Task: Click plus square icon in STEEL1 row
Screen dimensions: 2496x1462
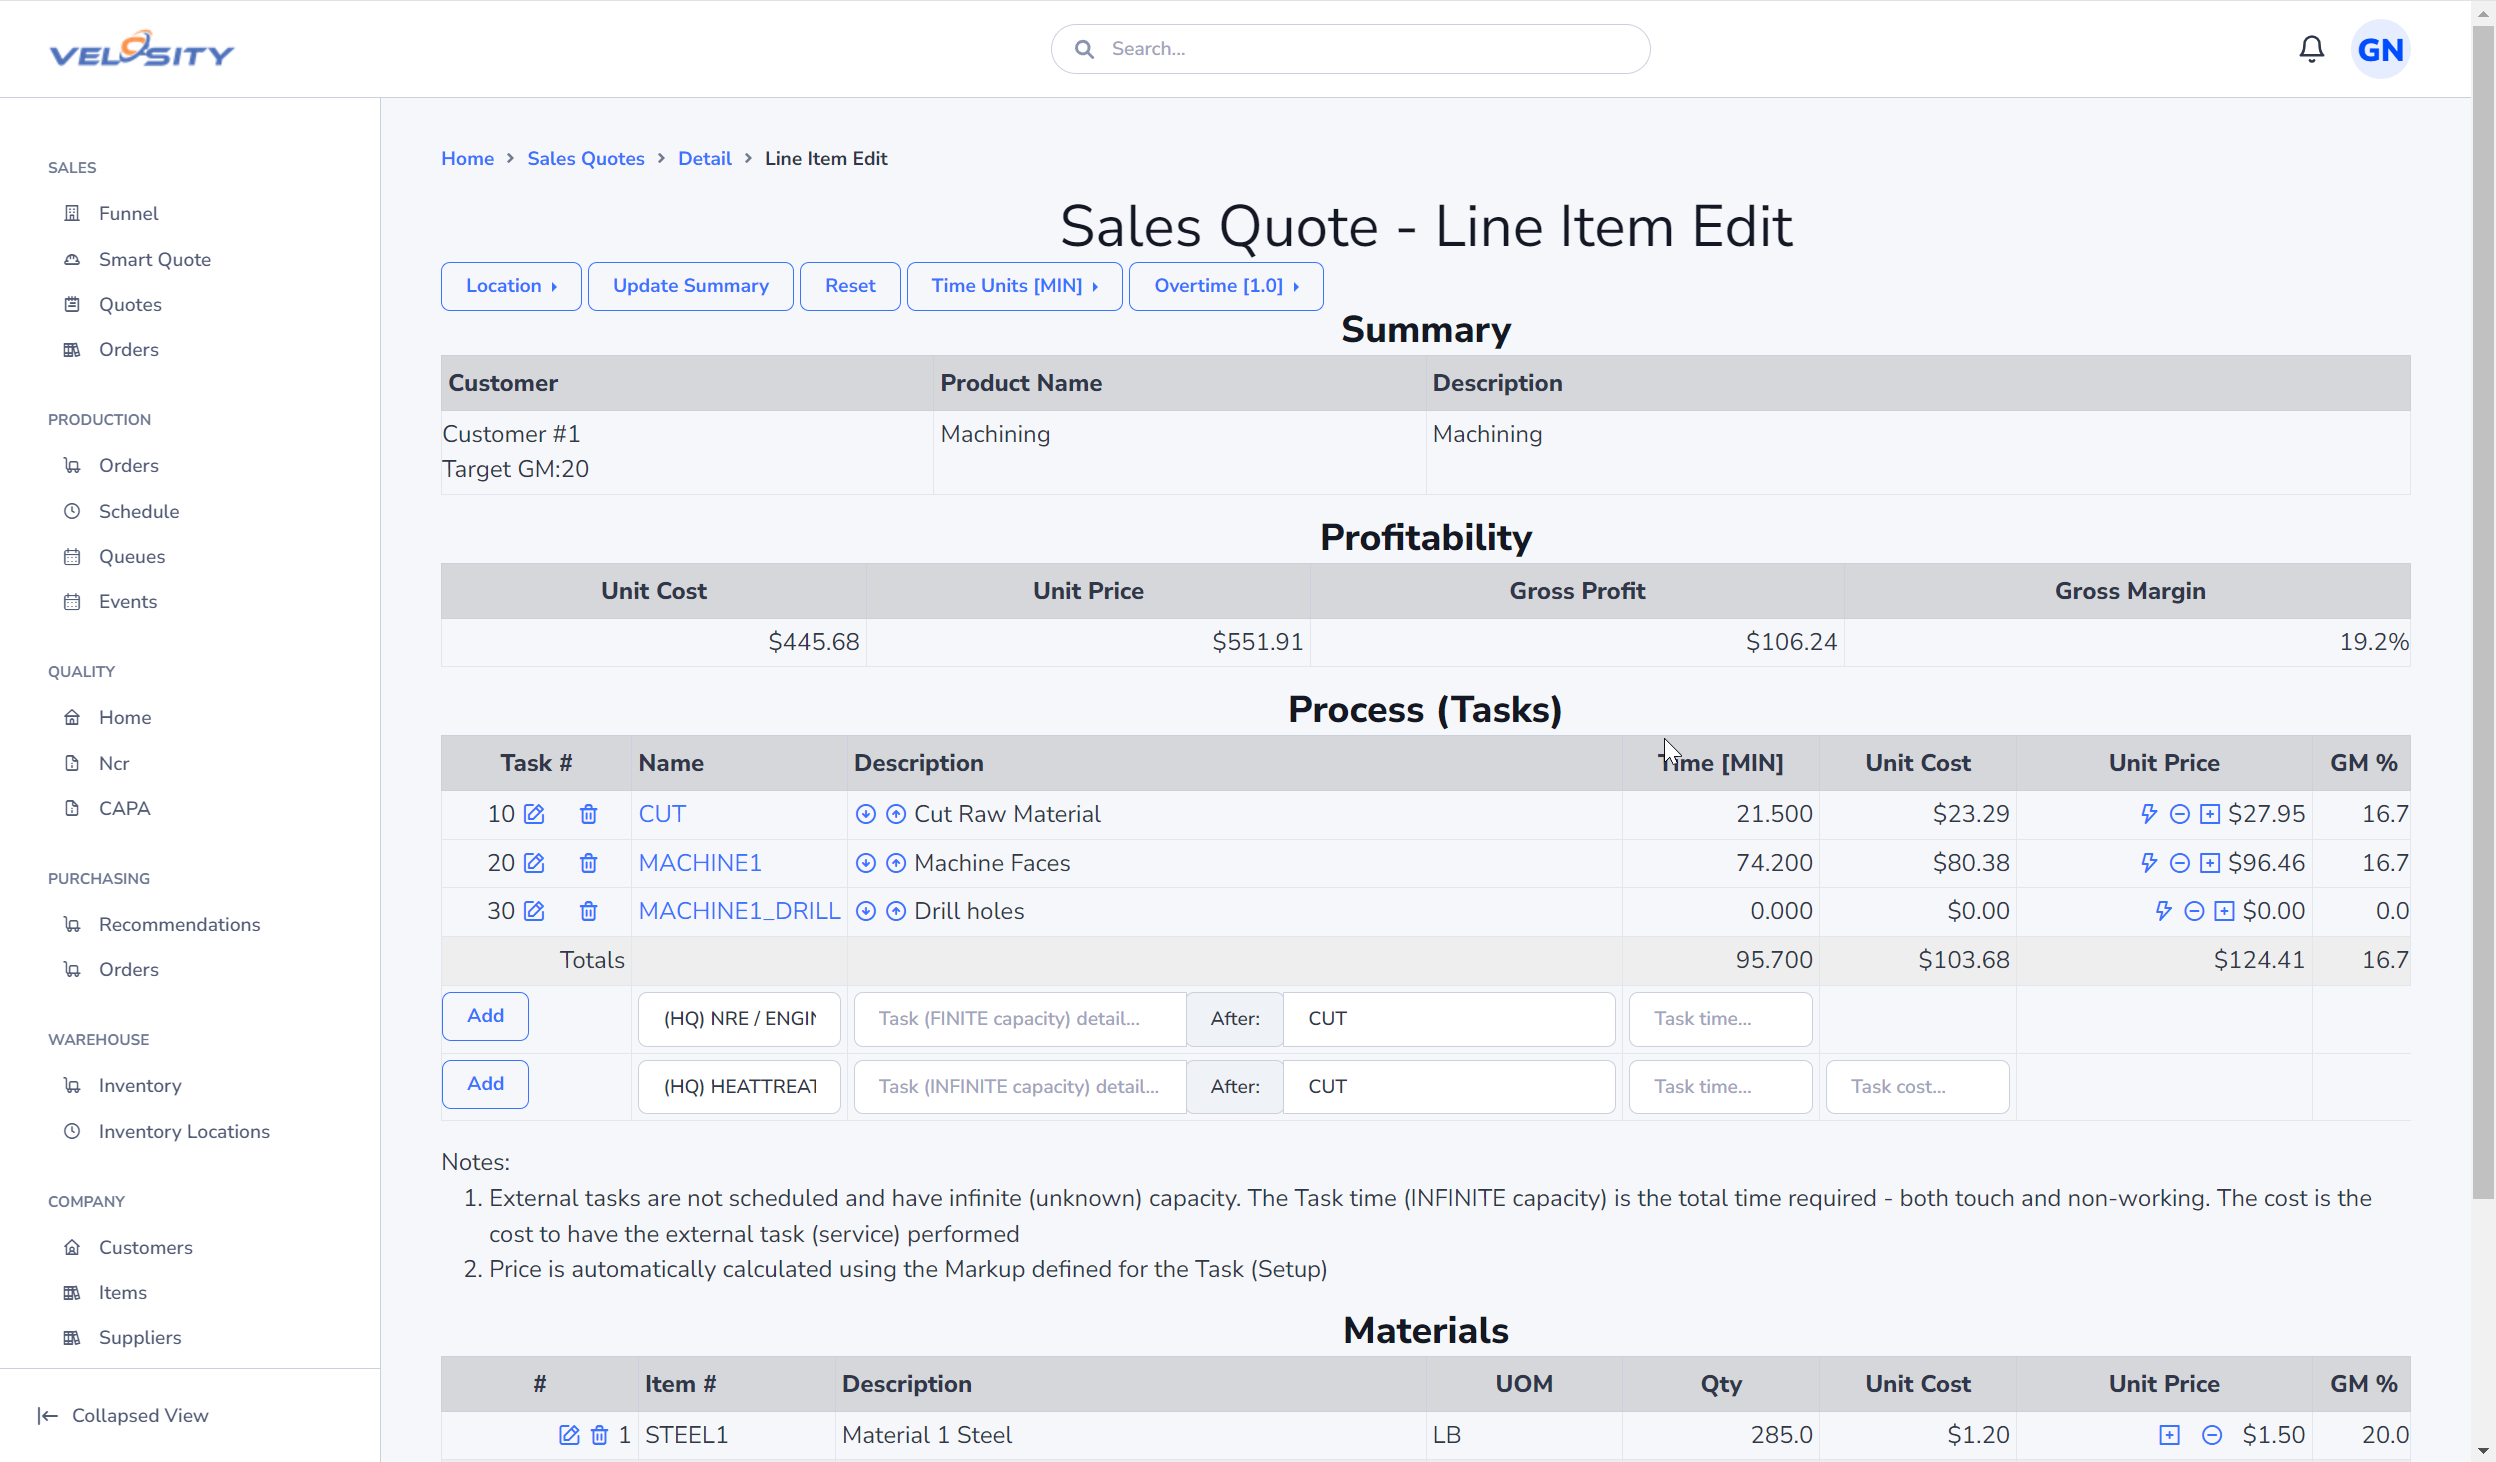Action: (2169, 1435)
